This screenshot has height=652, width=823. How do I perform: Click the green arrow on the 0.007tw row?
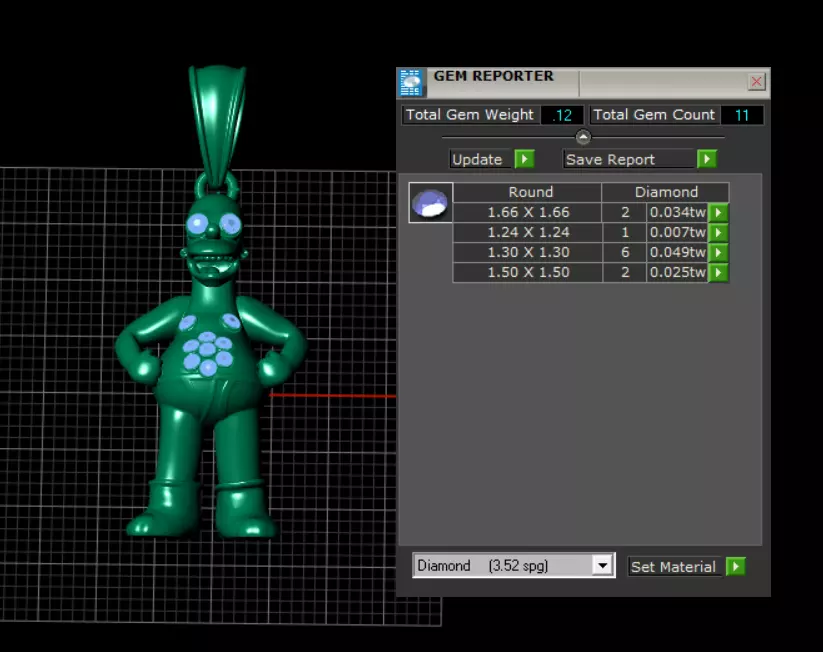coord(719,233)
